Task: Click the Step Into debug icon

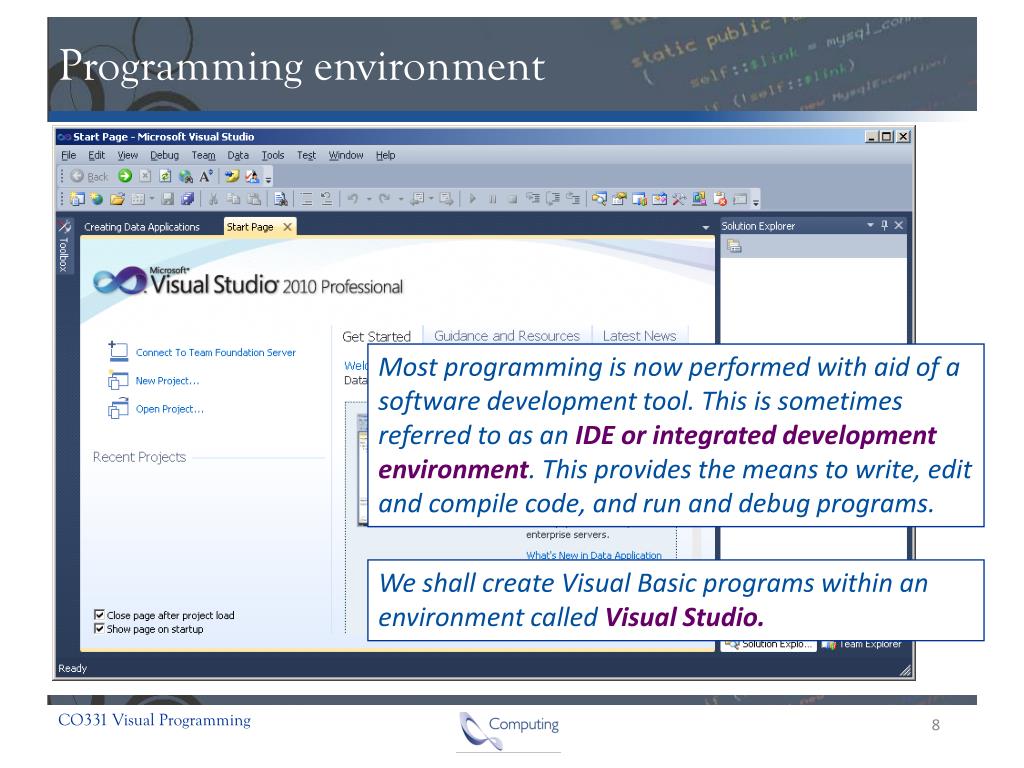Action: pos(533,199)
